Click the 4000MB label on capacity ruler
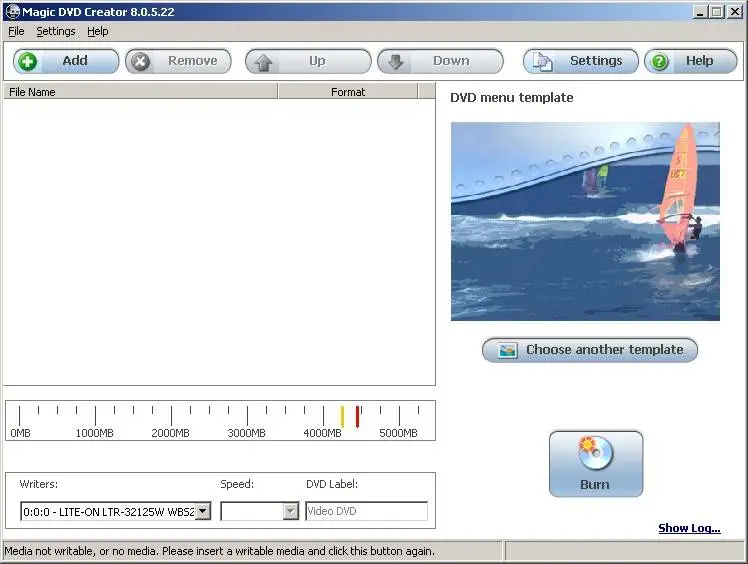The image size is (748, 564). (322, 433)
